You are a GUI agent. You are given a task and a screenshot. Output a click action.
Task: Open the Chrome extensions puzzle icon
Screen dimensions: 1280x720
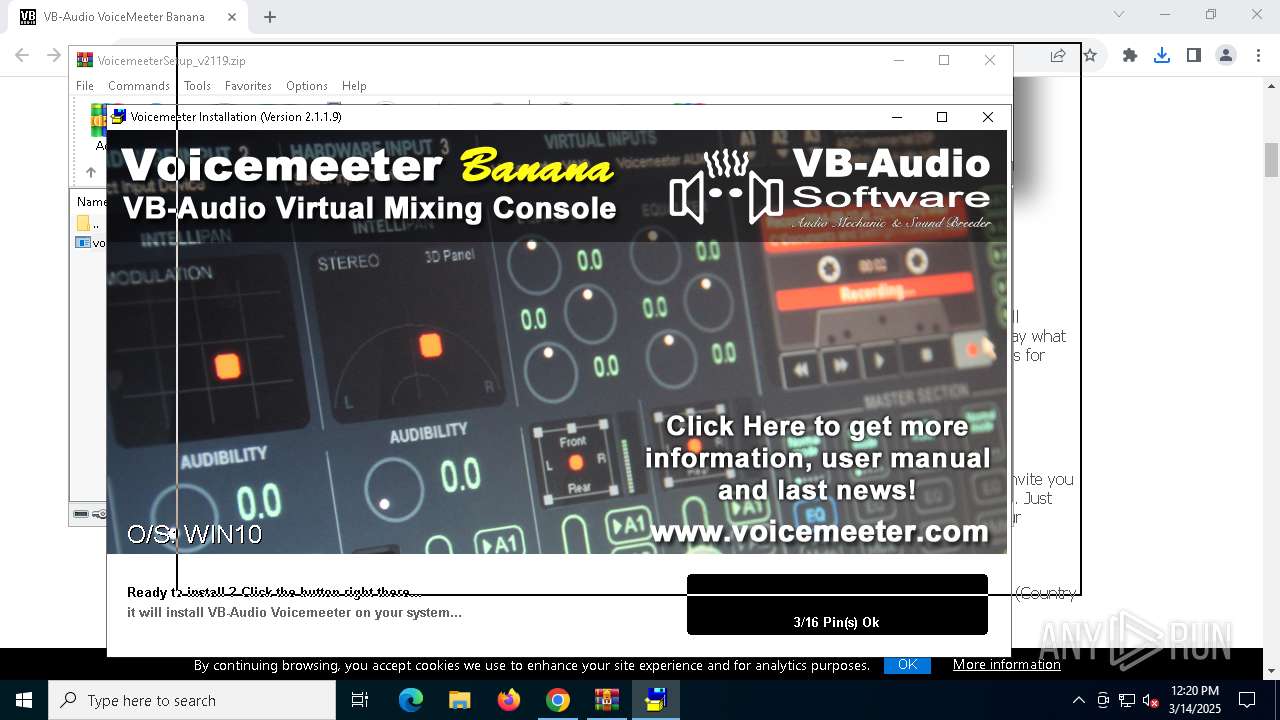click(1130, 56)
